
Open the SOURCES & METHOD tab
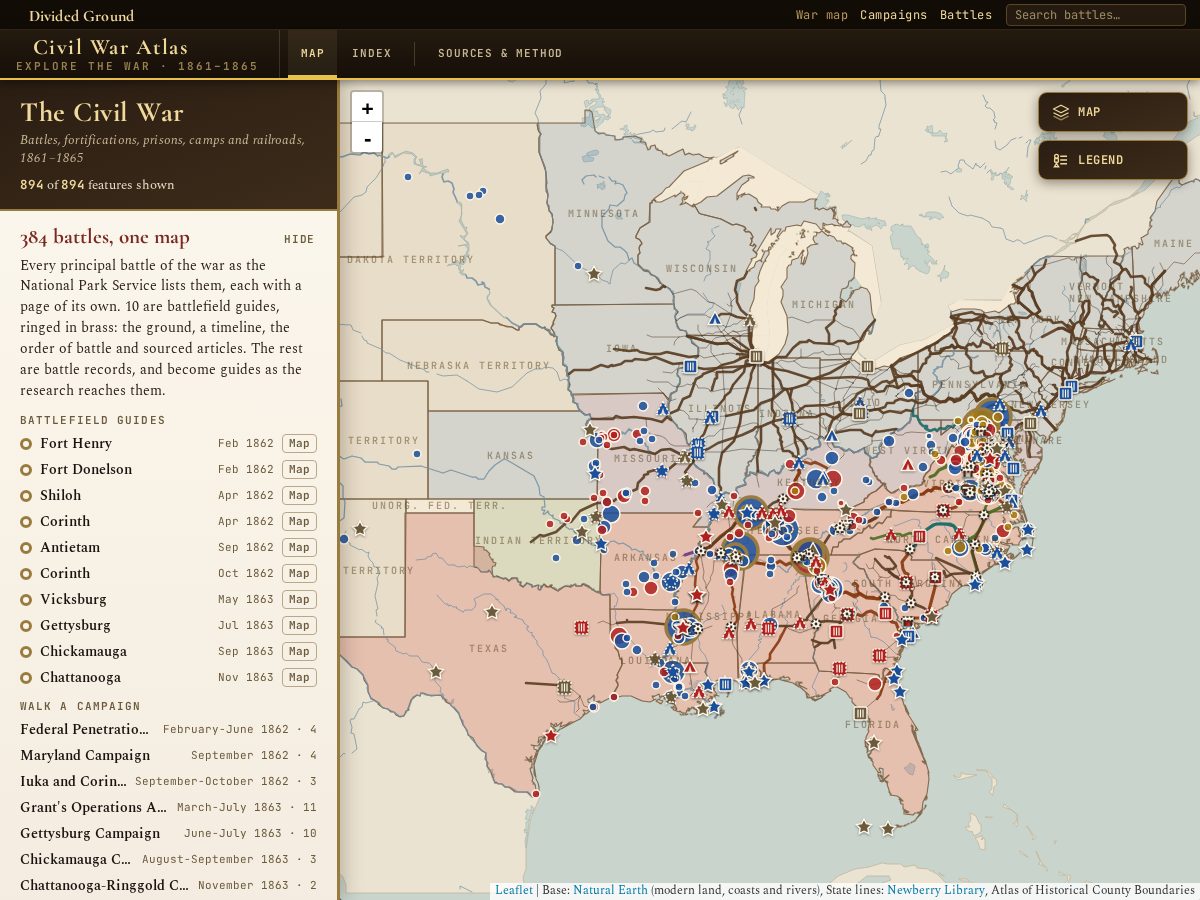(x=500, y=53)
